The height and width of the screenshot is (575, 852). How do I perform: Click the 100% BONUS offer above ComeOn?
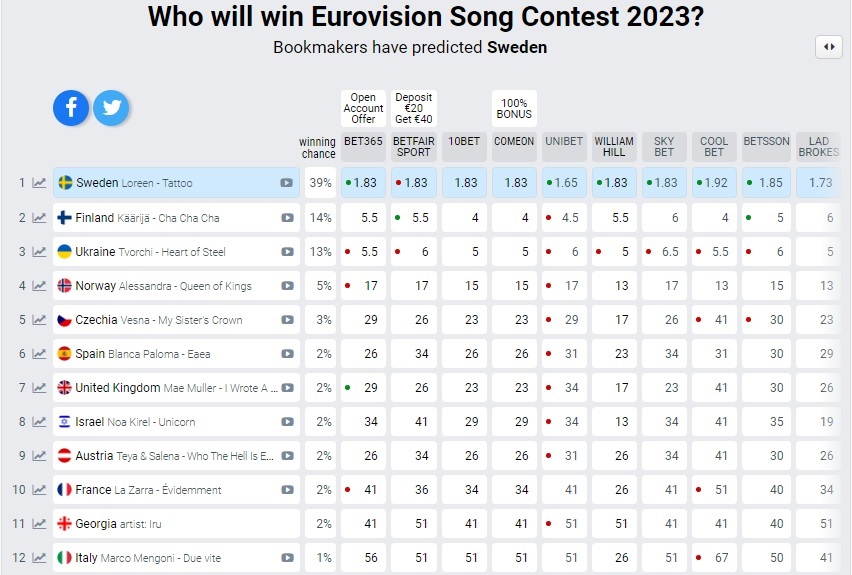514,109
